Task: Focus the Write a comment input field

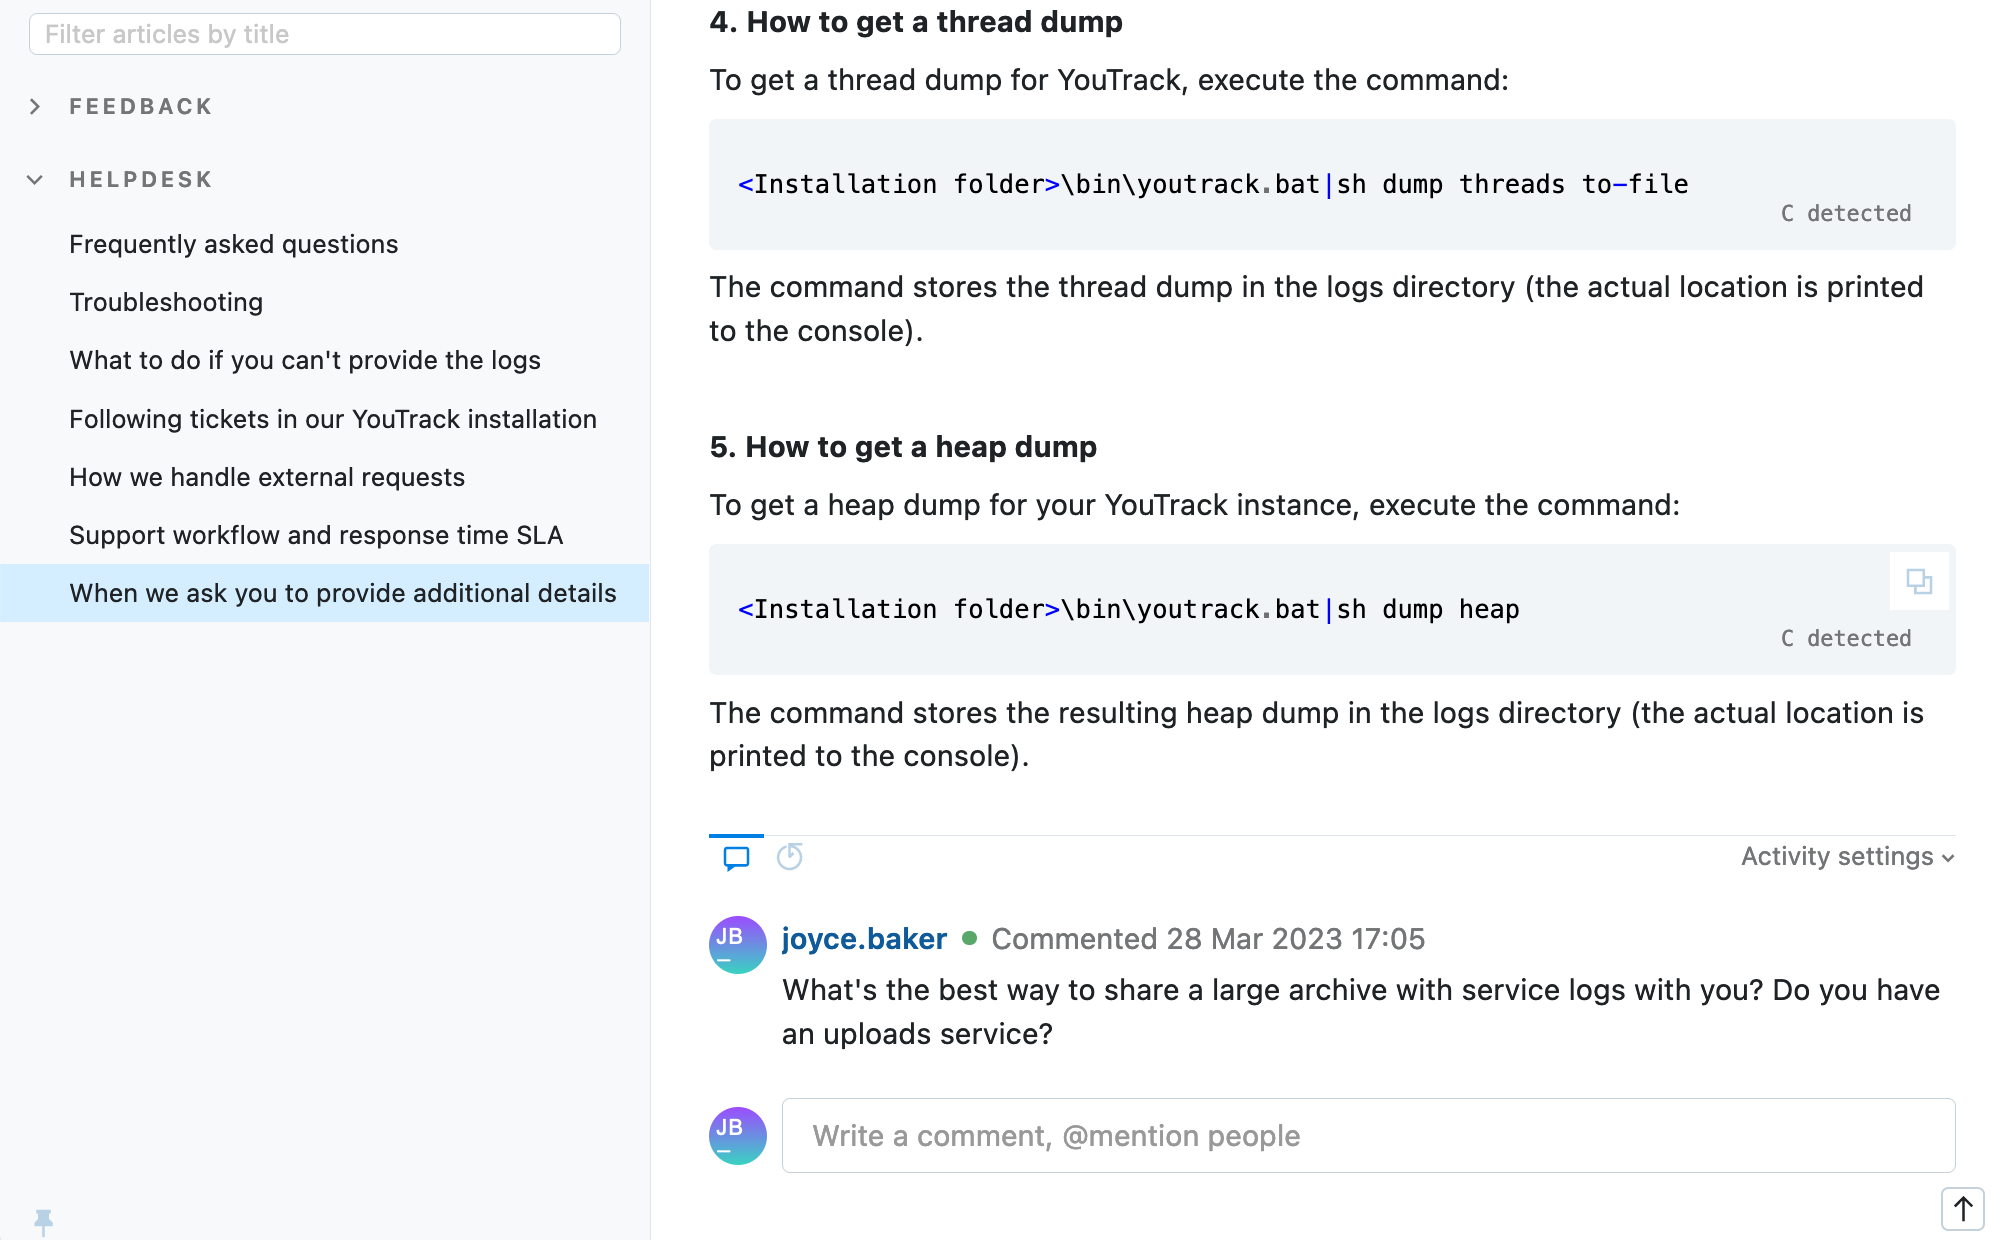Action: (1367, 1136)
